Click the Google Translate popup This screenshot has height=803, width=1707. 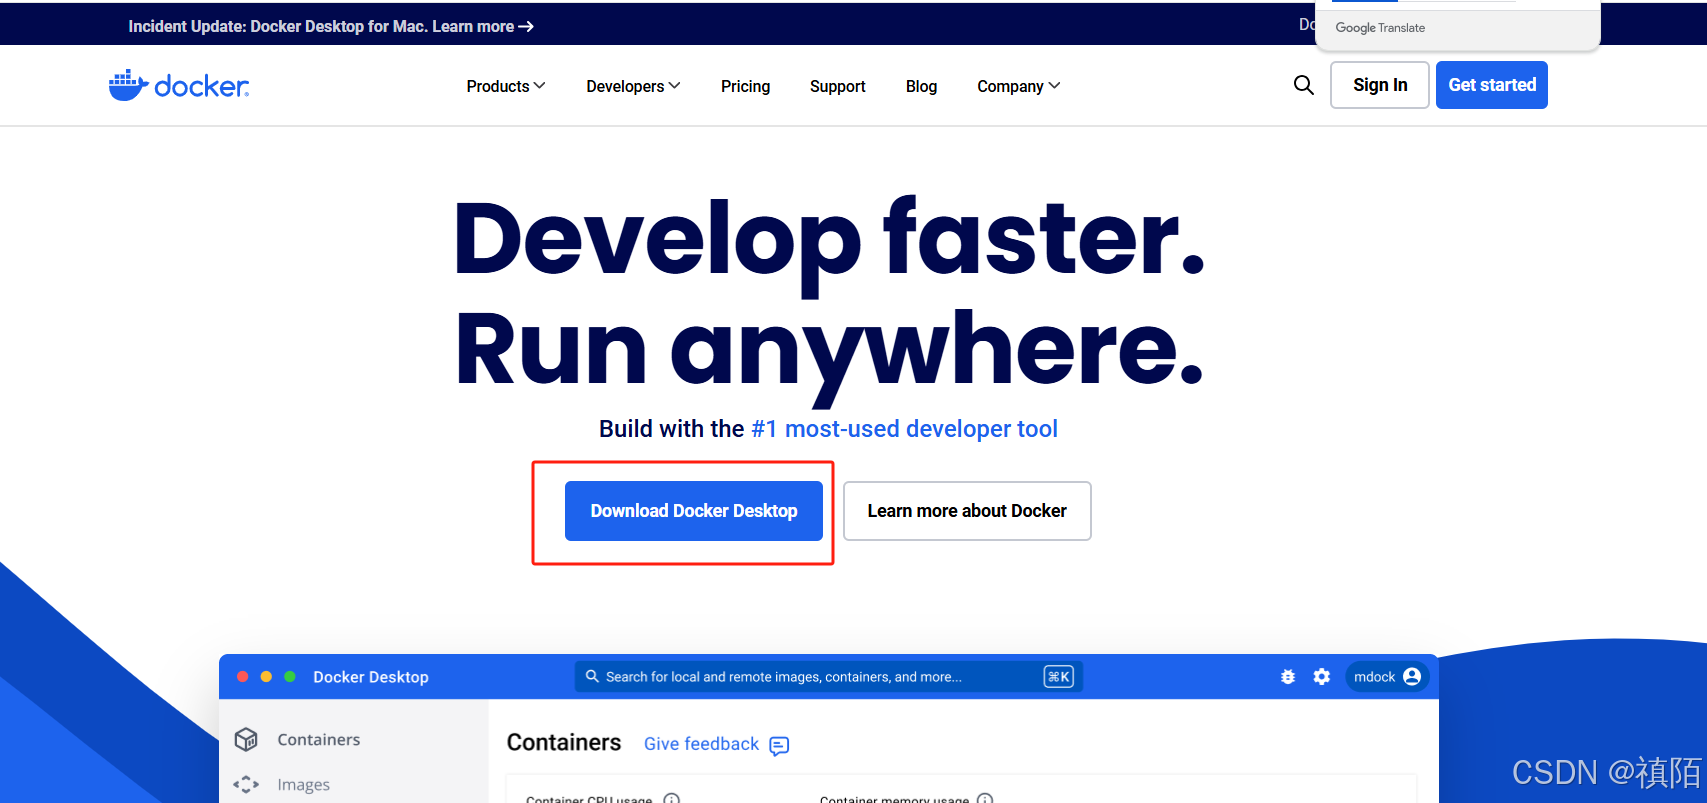click(x=1458, y=26)
